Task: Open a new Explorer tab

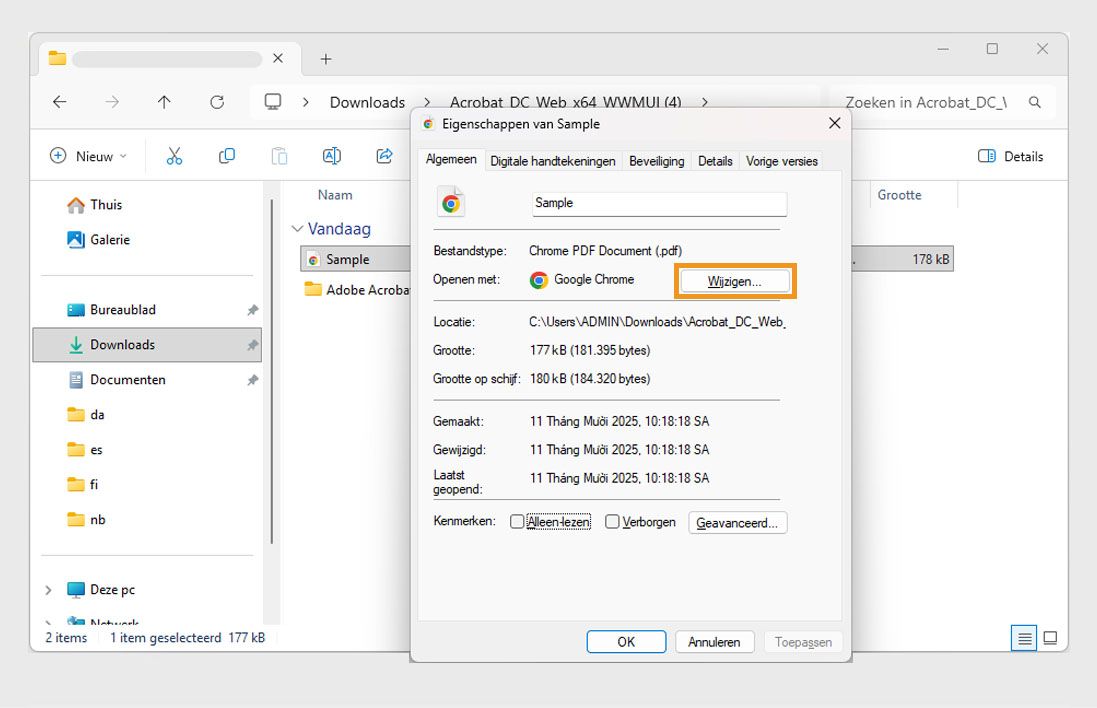Action: pos(325,59)
